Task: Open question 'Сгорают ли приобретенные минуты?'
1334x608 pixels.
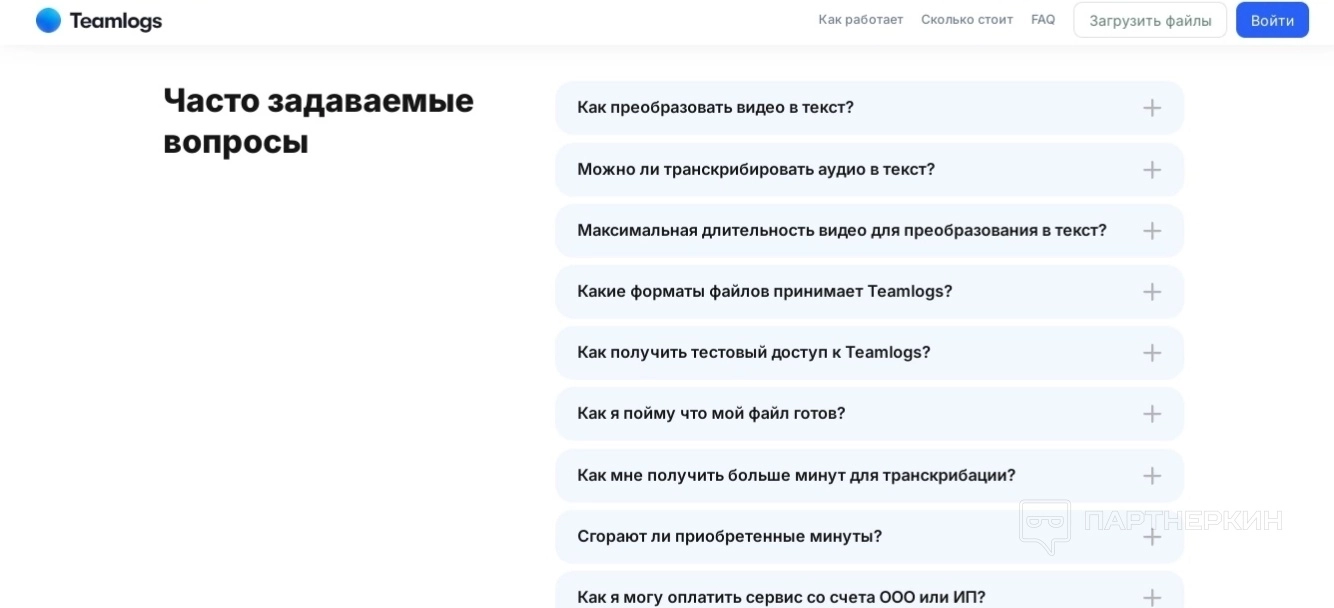Action: [x=869, y=537]
